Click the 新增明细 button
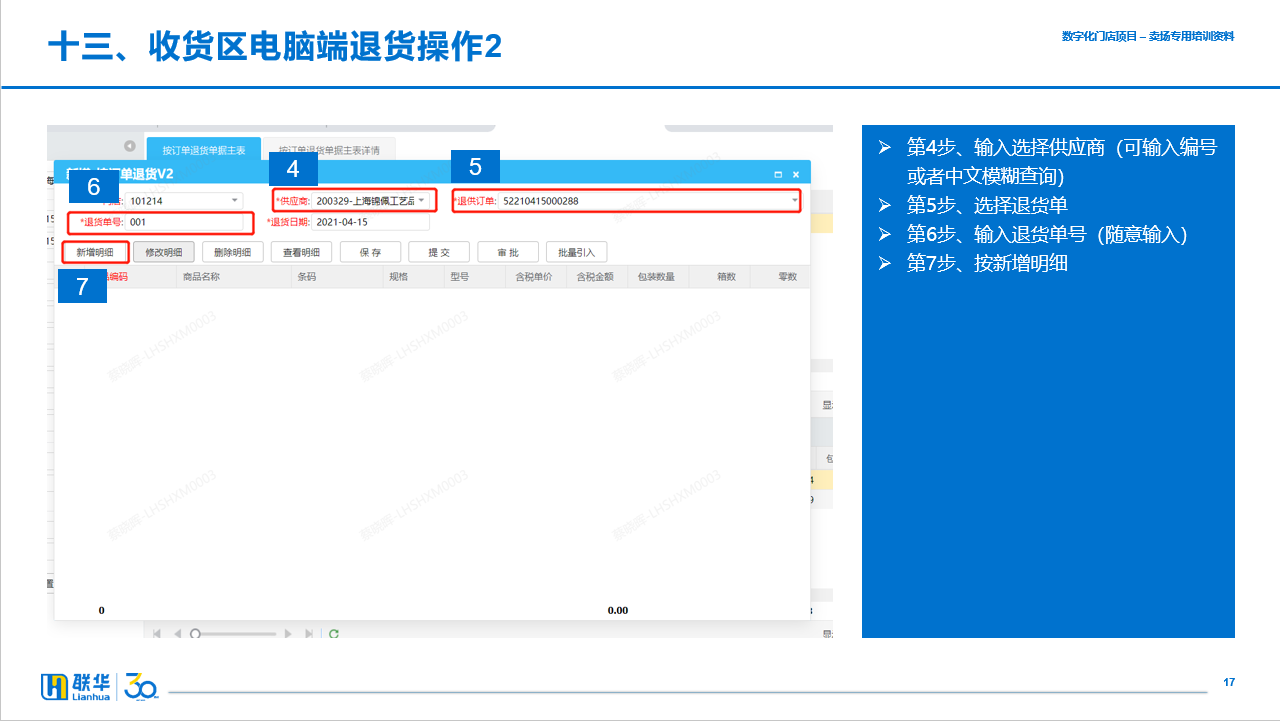This screenshot has width=1280, height=721. pyautogui.click(x=95, y=252)
